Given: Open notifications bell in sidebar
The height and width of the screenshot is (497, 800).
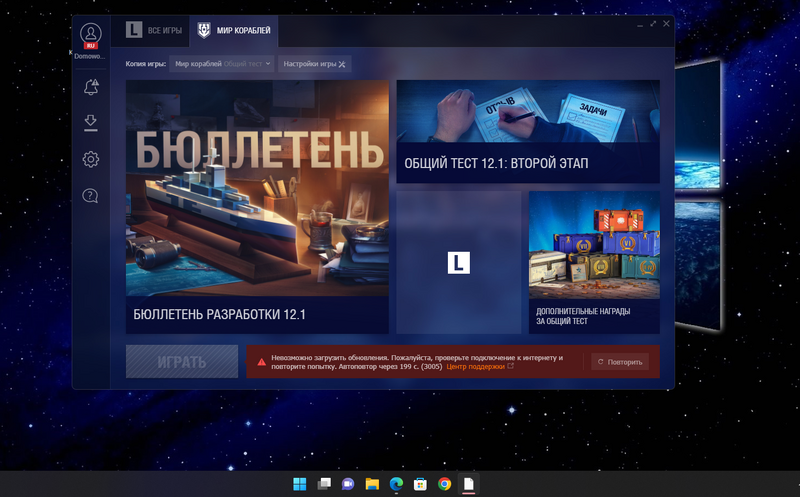Looking at the screenshot, I should coord(91,87).
